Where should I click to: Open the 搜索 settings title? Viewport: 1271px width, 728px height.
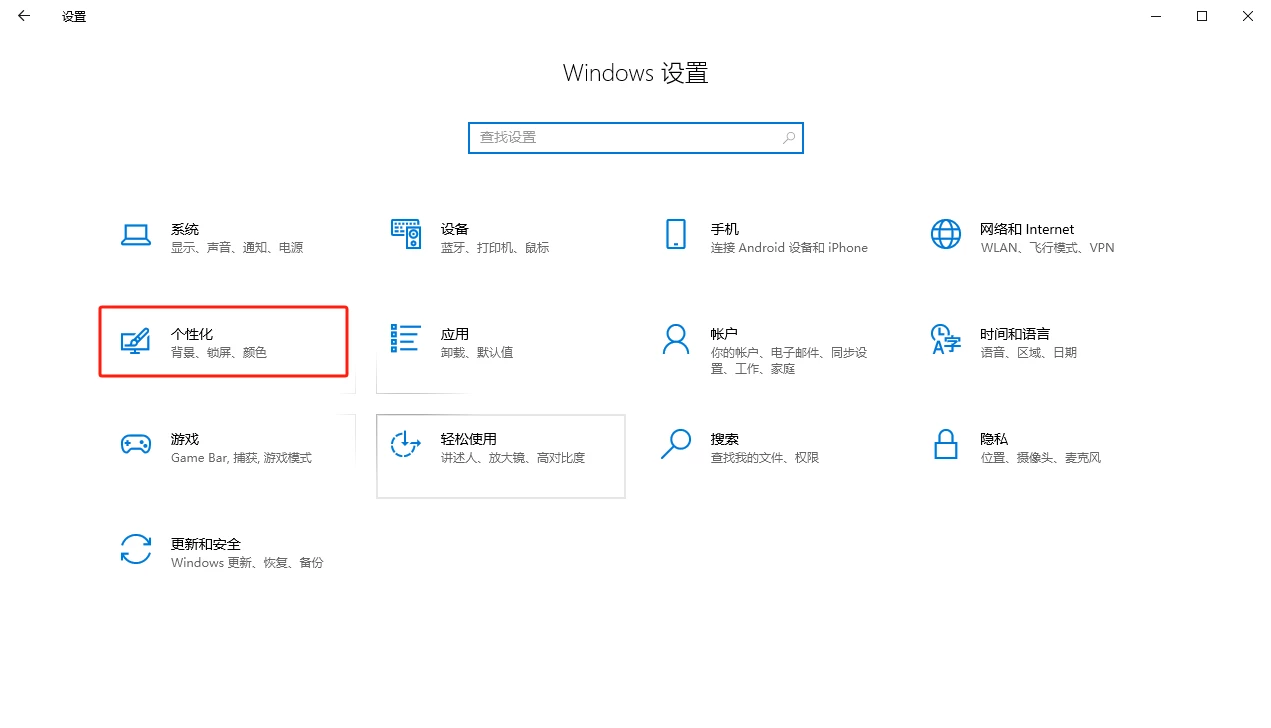[x=725, y=439]
